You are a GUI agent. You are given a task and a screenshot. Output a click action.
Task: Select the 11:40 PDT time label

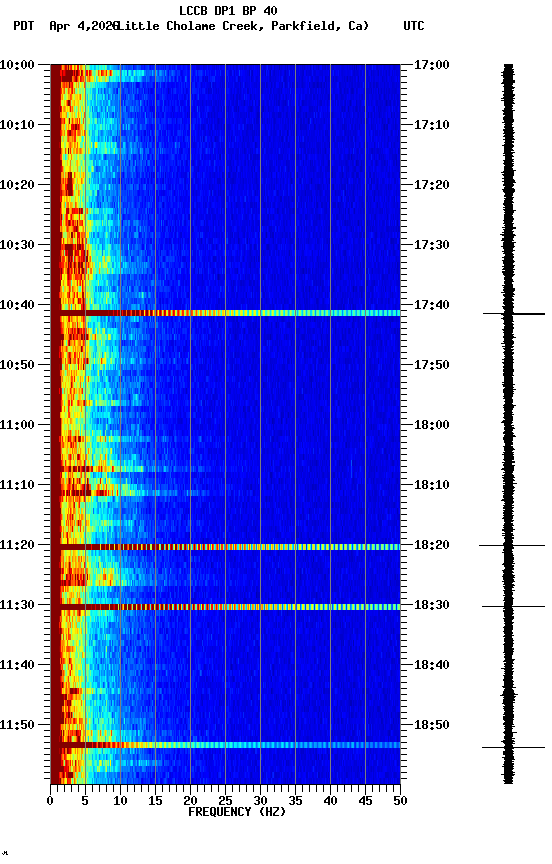tap(17, 666)
